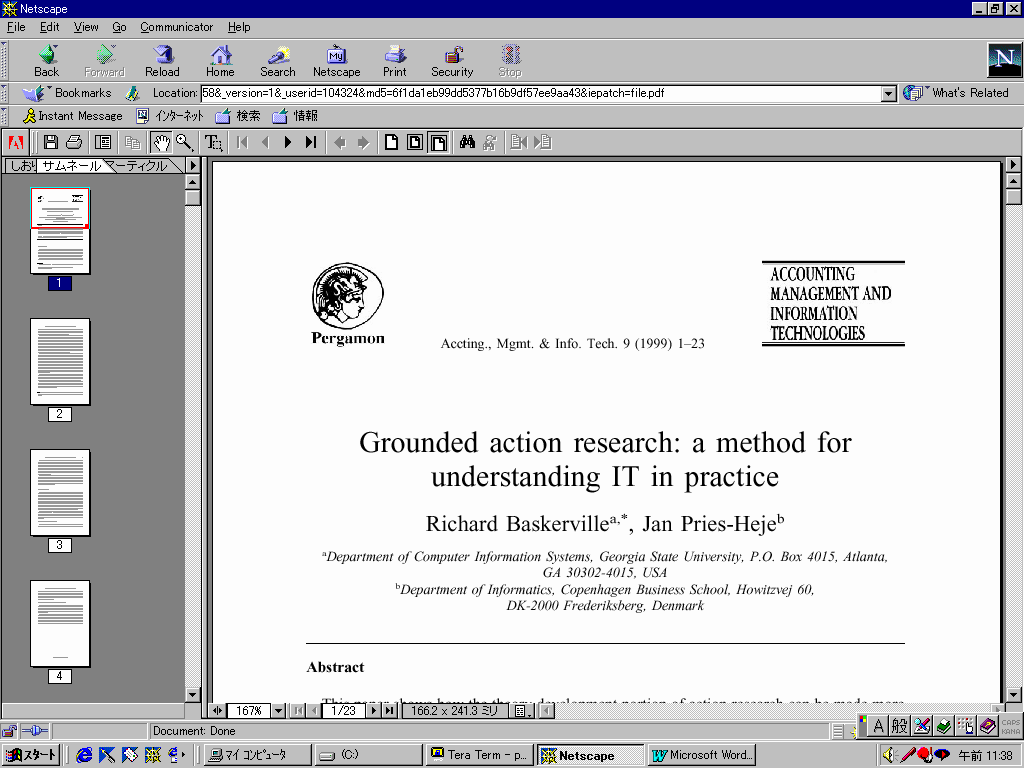Click the Bookmarks button

tap(67, 93)
